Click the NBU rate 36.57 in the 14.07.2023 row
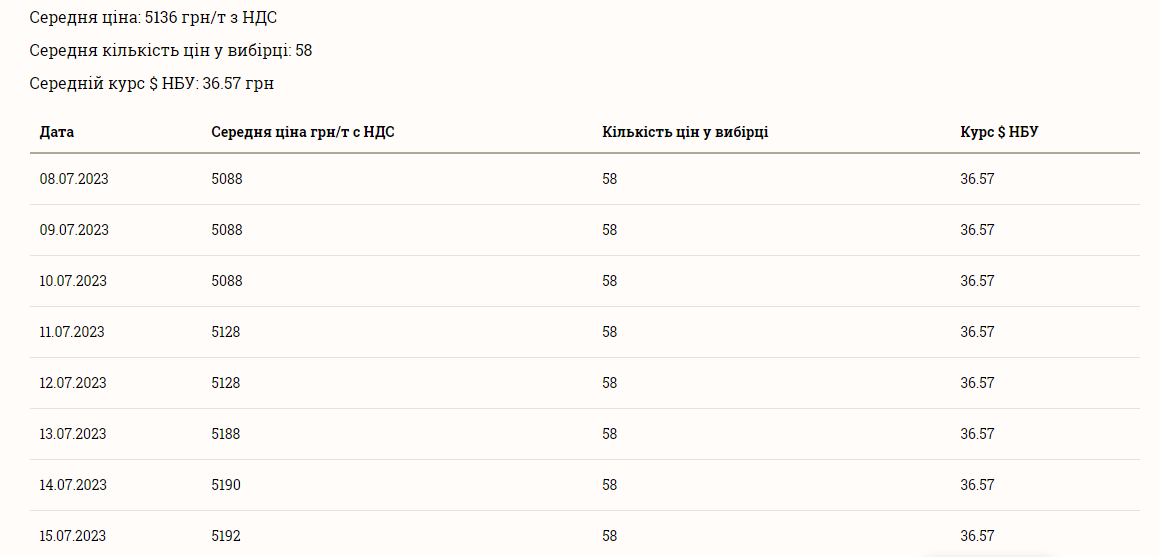This screenshot has height=557, width=1160. tap(977, 485)
